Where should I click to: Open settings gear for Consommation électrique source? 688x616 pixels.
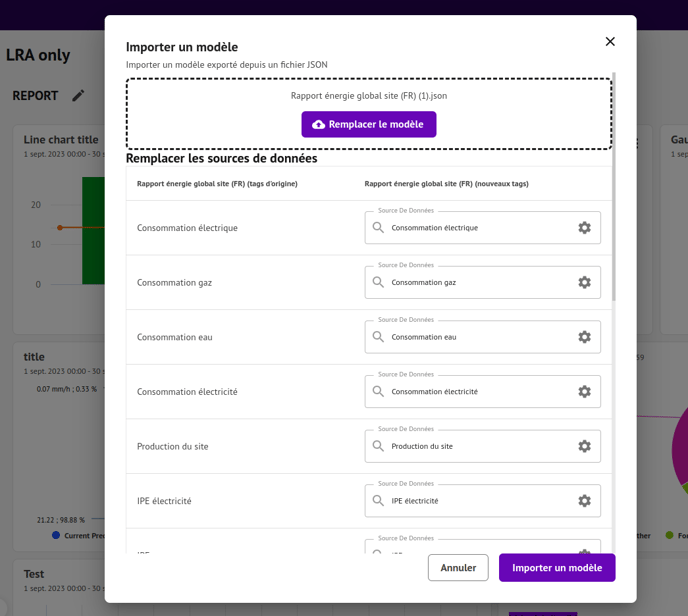pos(584,228)
